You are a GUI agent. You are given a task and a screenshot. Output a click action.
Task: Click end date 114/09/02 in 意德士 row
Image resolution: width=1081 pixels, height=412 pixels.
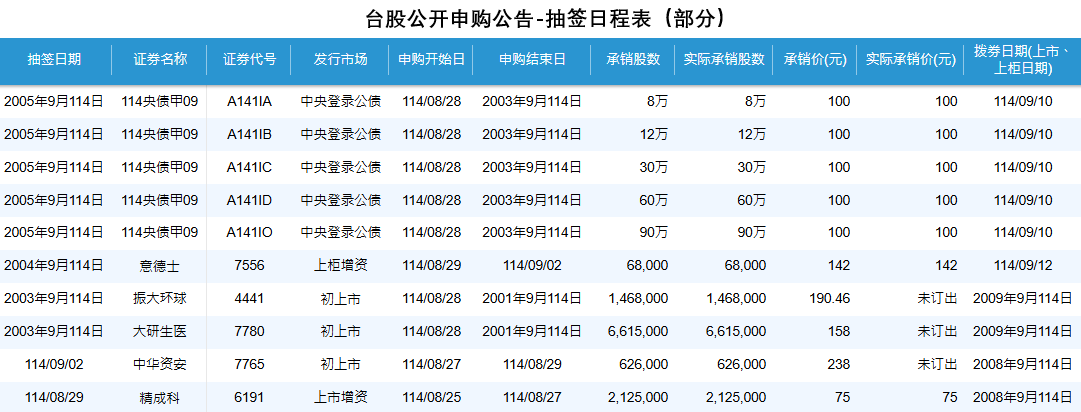(x=532, y=266)
